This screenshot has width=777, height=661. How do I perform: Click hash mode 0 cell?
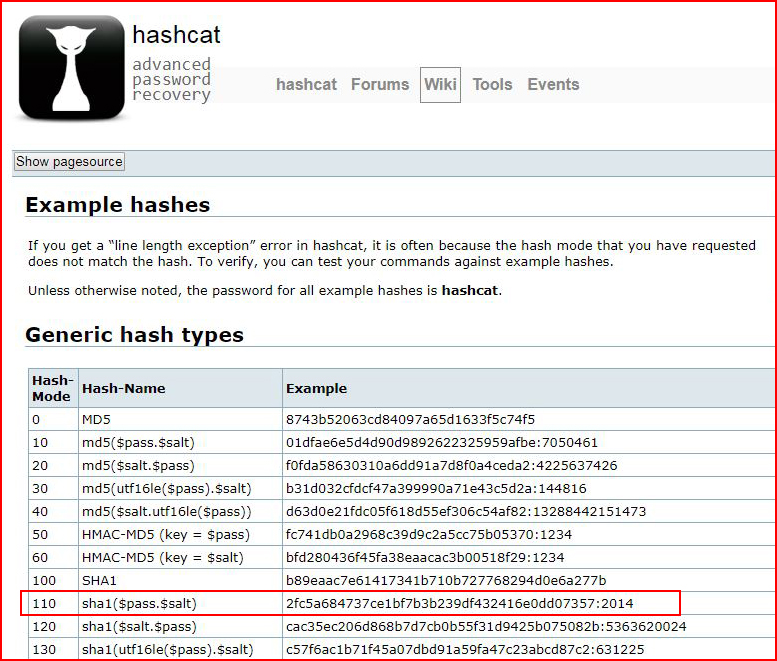tap(53, 420)
